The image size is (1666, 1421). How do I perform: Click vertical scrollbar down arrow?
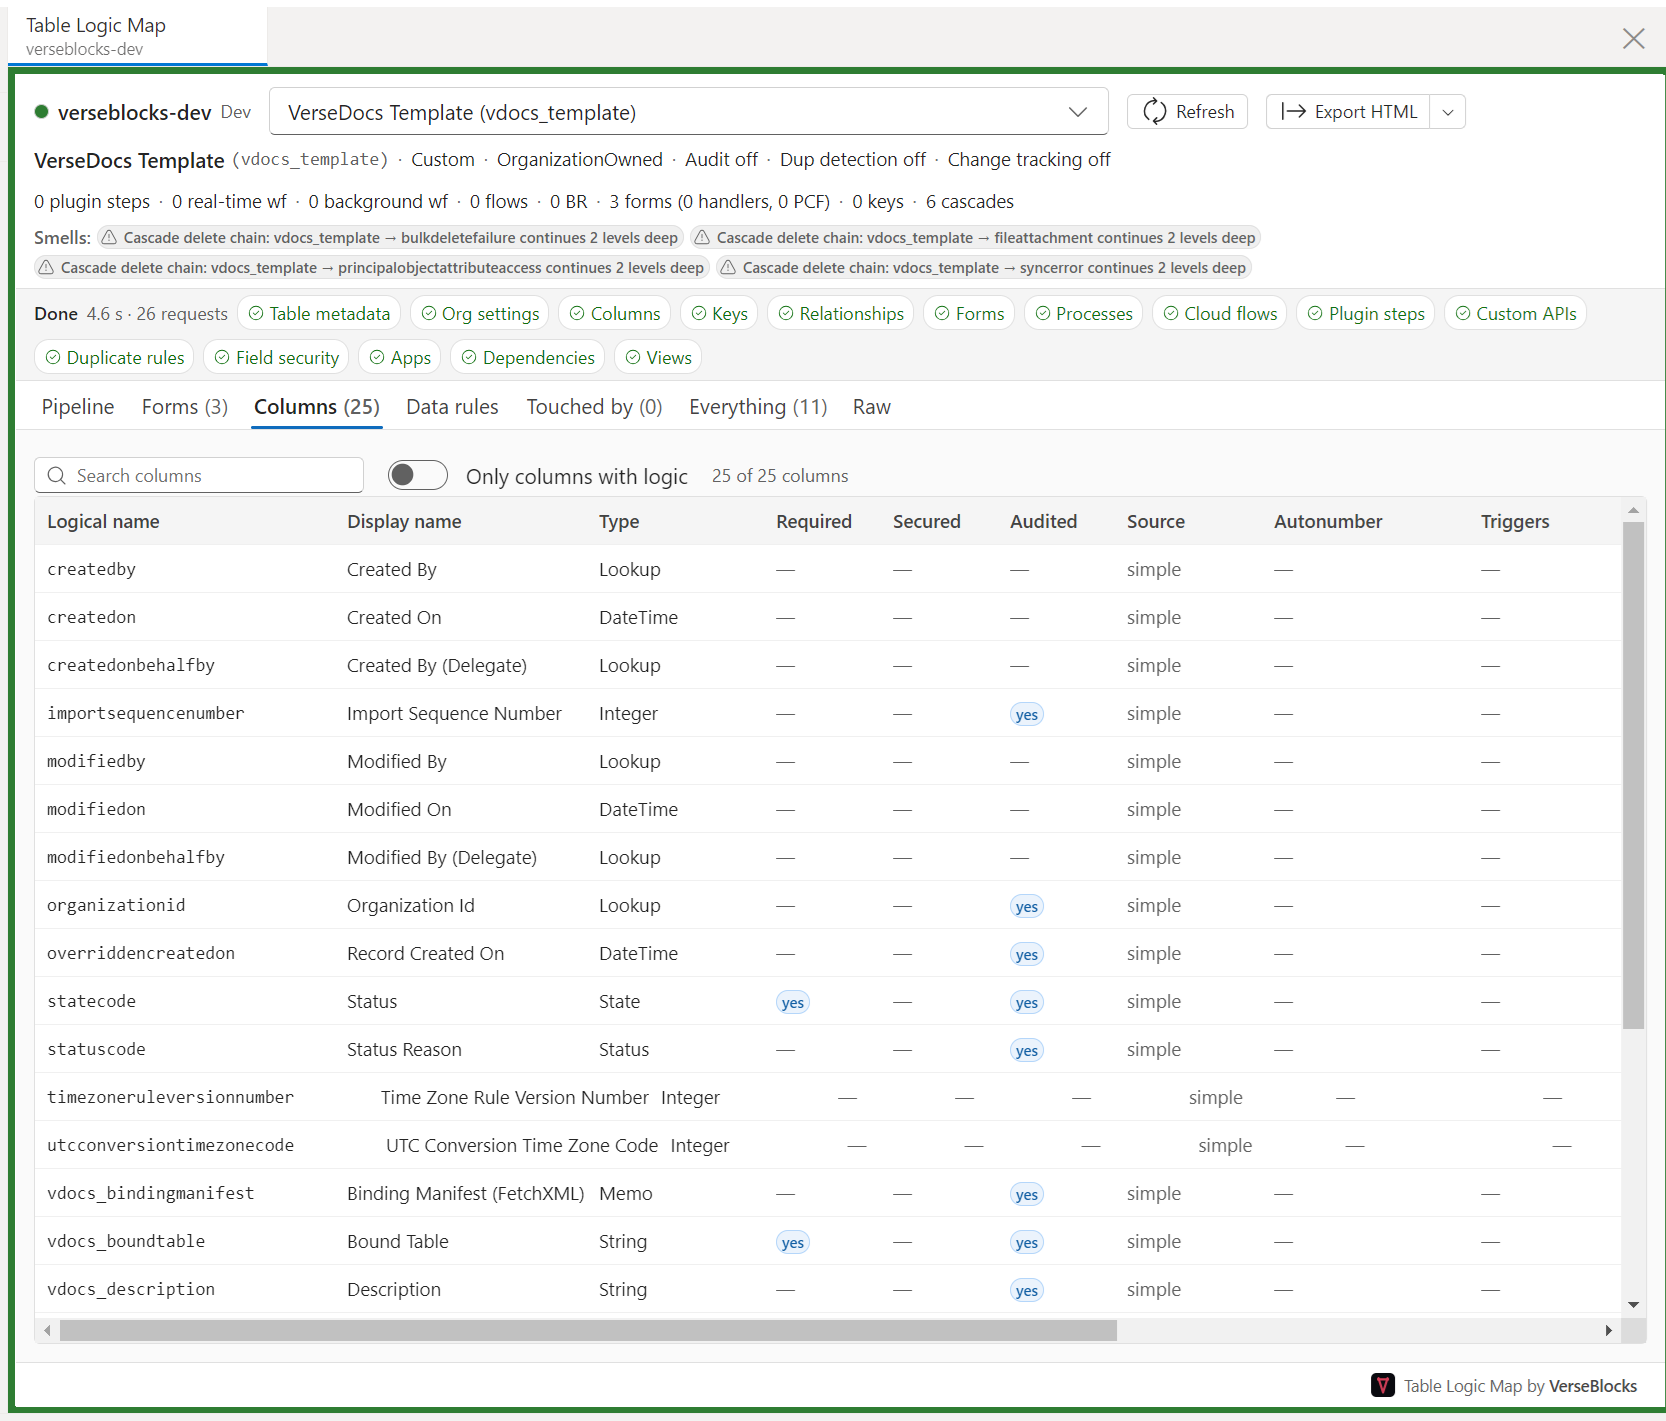pyautogui.click(x=1633, y=1304)
